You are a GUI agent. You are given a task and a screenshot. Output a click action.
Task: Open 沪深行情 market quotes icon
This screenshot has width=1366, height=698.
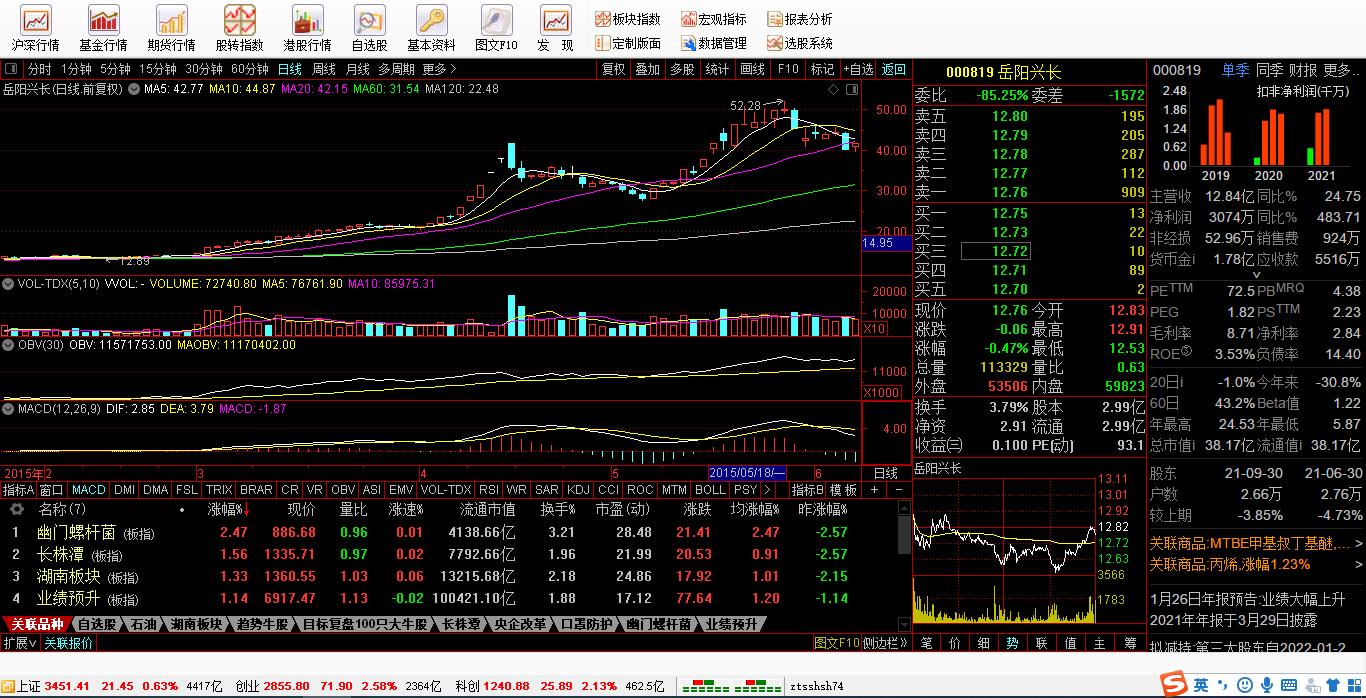pos(36,28)
